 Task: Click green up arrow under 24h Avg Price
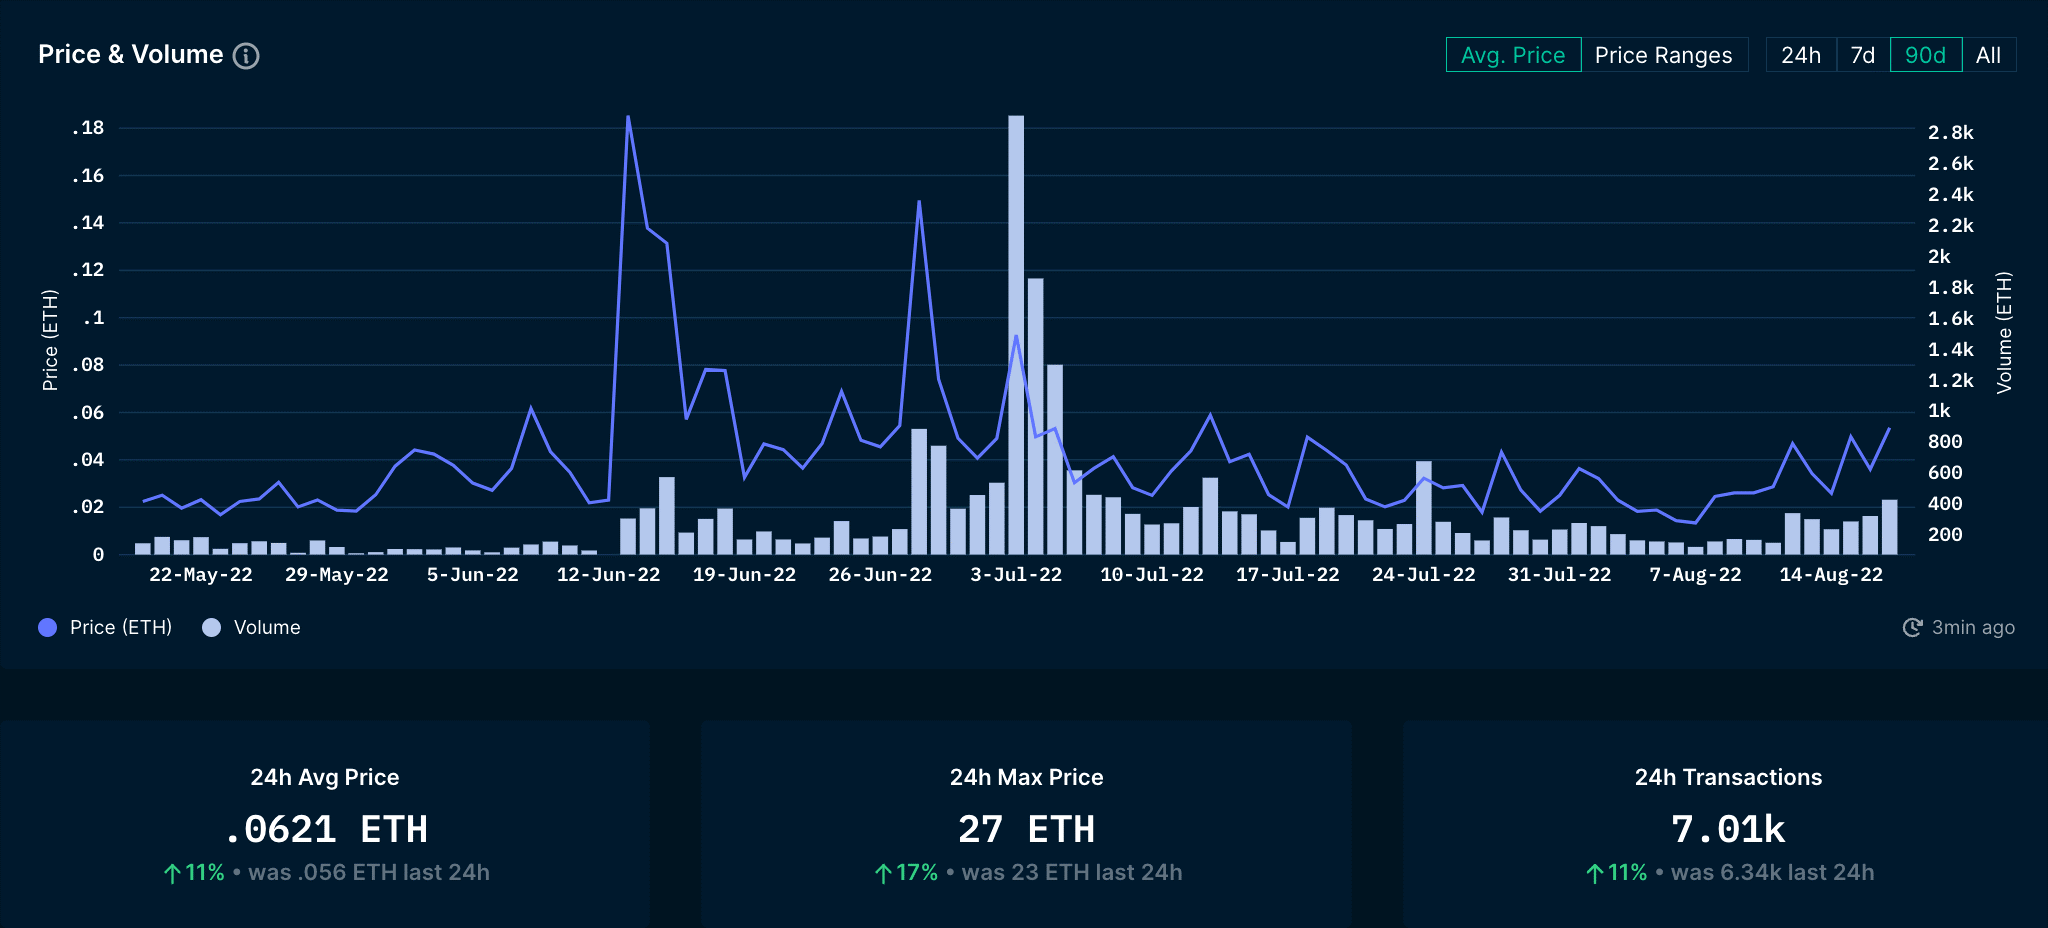click(x=172, y=873)
